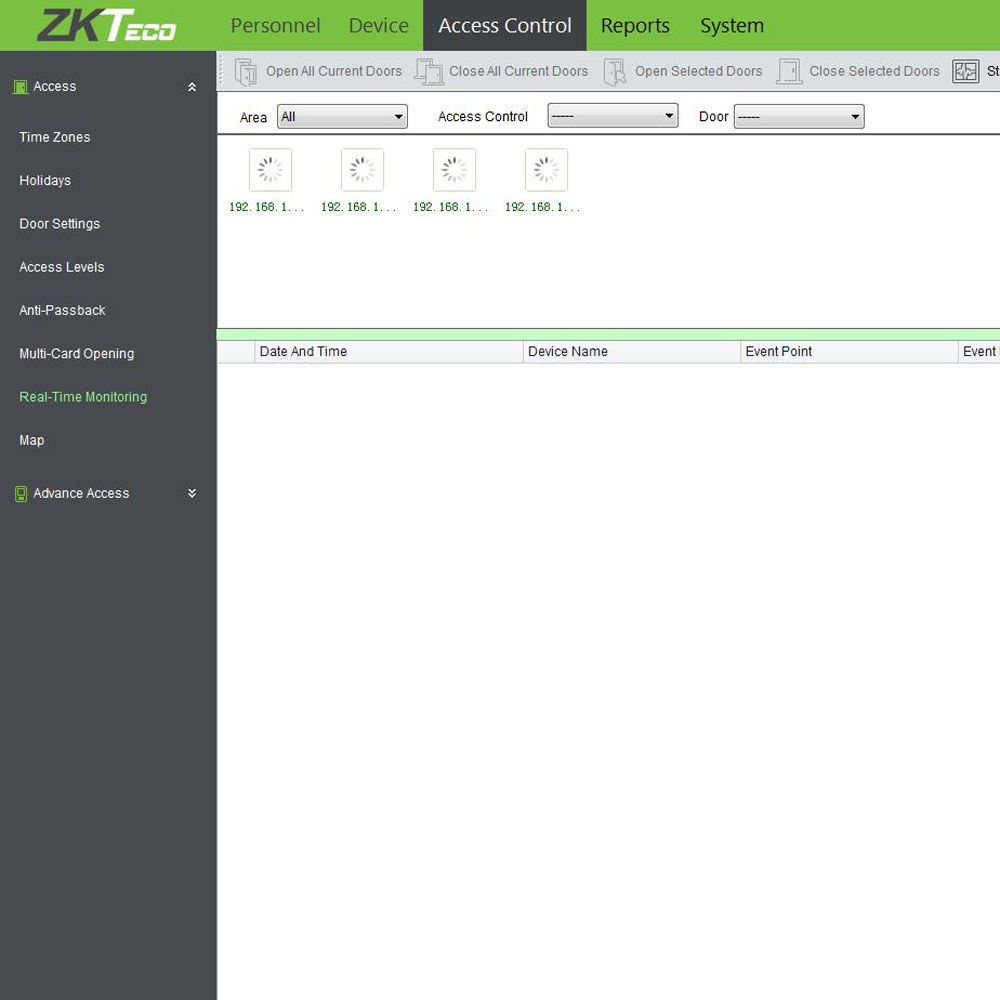This screenshot has width=1000, height=1000.
Task: Click the Close All Current Doors icon
Action: tap(429, 72)
